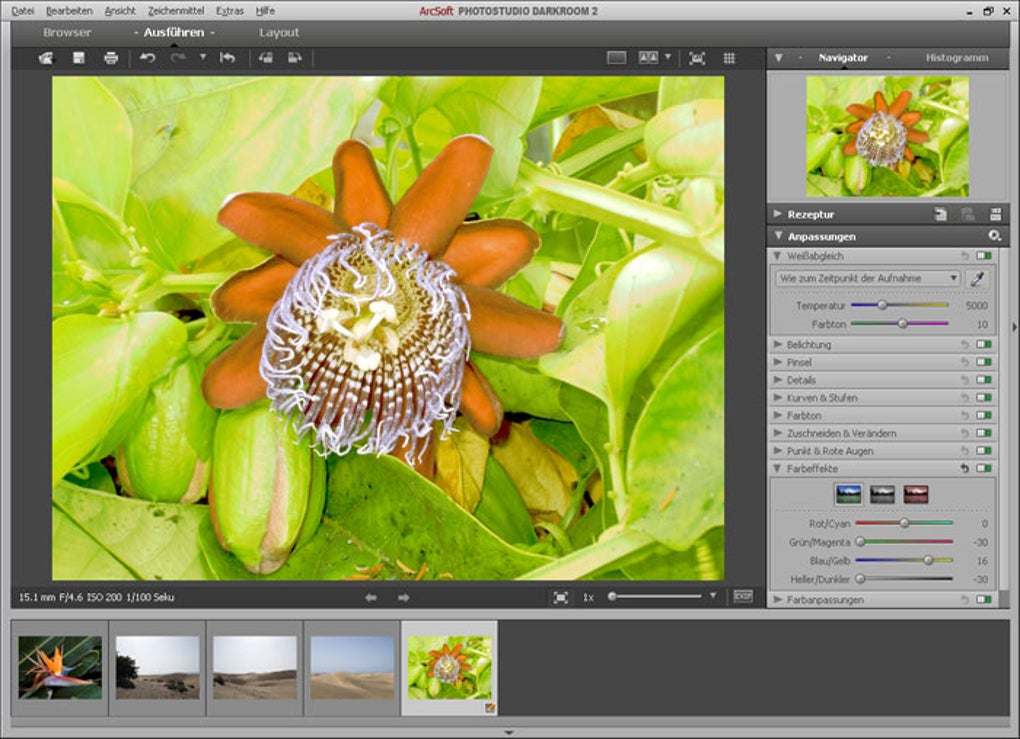Switch to the Browser mode
The width and height of the screenshot is (1020, 739).
pyautogui.click(x=67, y=33)
